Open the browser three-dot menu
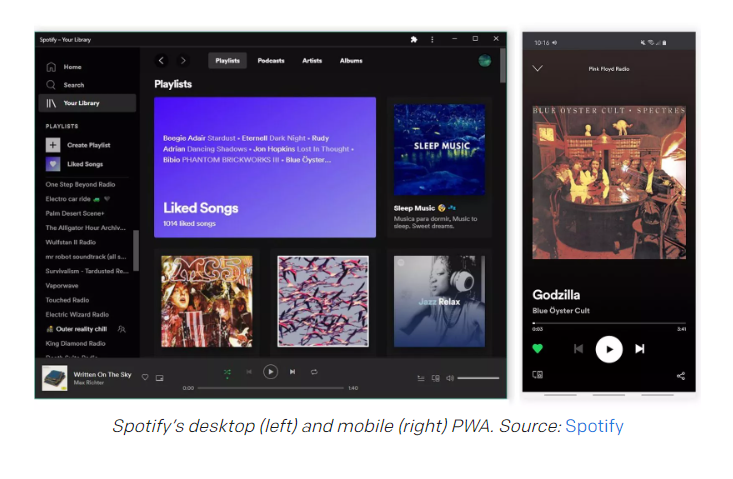The height and width of the screenshot is (479, 733). (x=432, y=39)
